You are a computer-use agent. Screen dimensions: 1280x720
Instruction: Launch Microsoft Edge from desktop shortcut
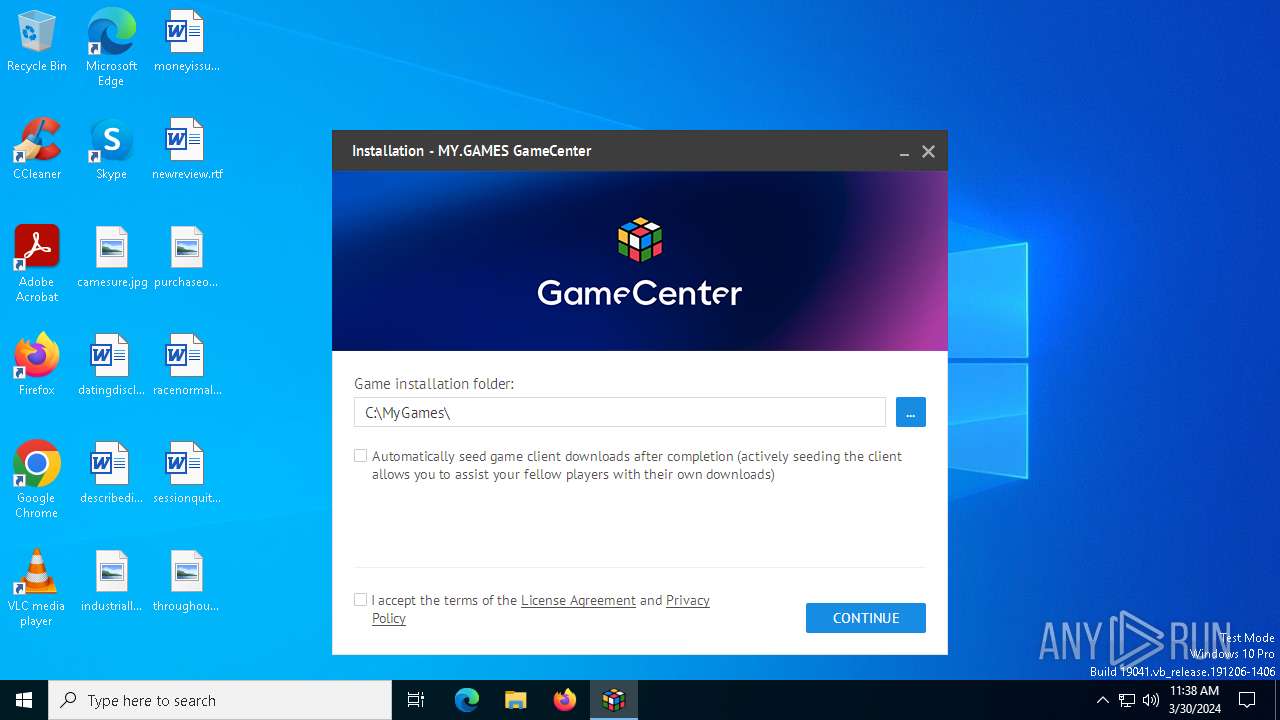click(x=111, y=47)
